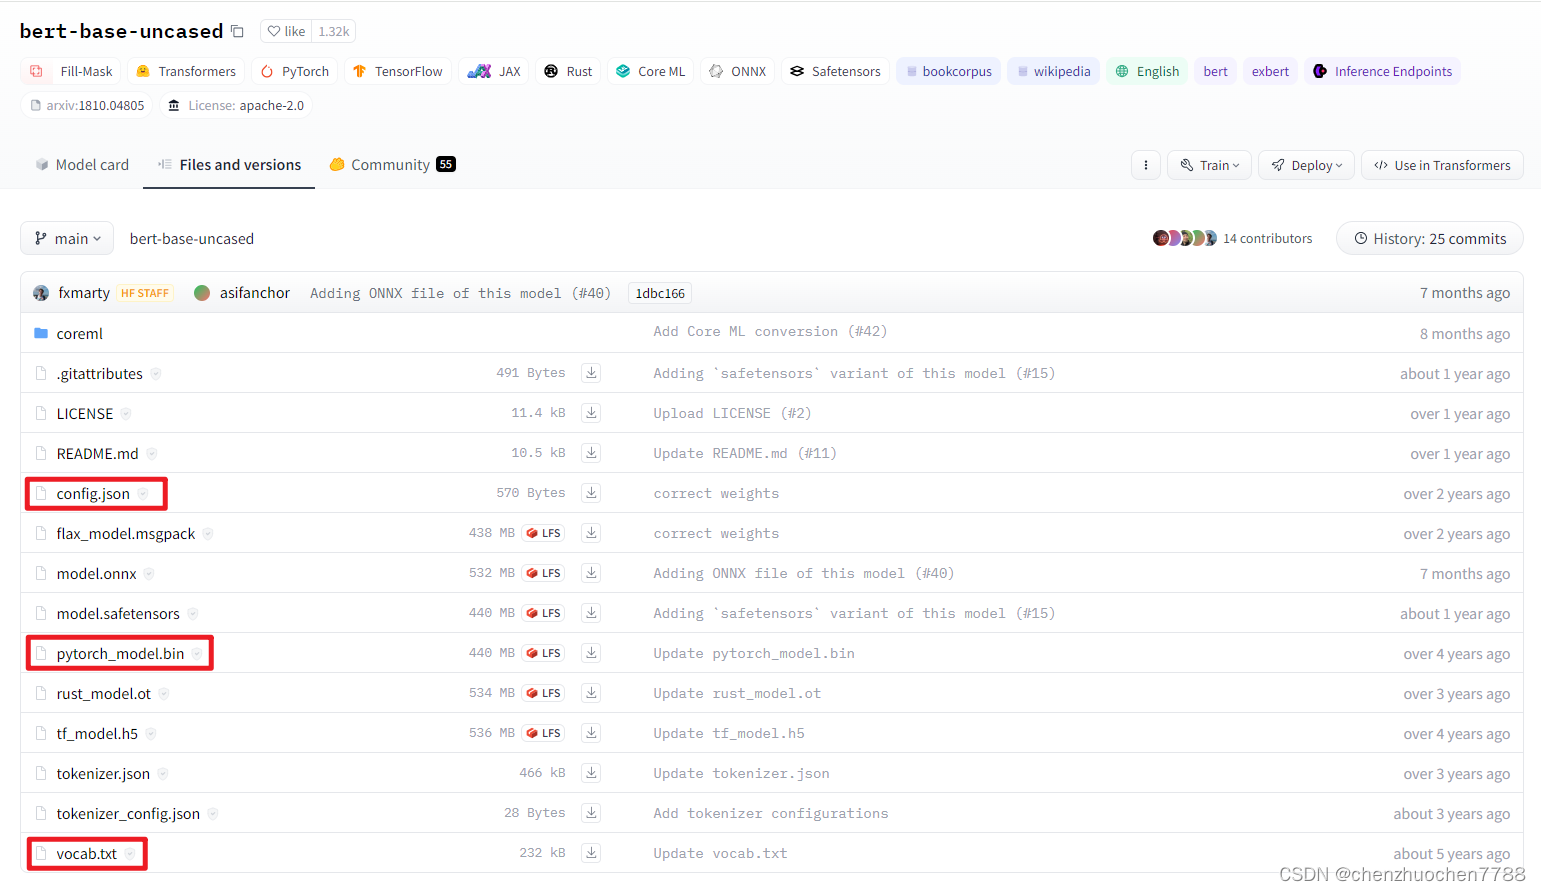Click the LFS badge on pytorch_model.bin
Viewport: 1541px width, 891px height.
543,652
